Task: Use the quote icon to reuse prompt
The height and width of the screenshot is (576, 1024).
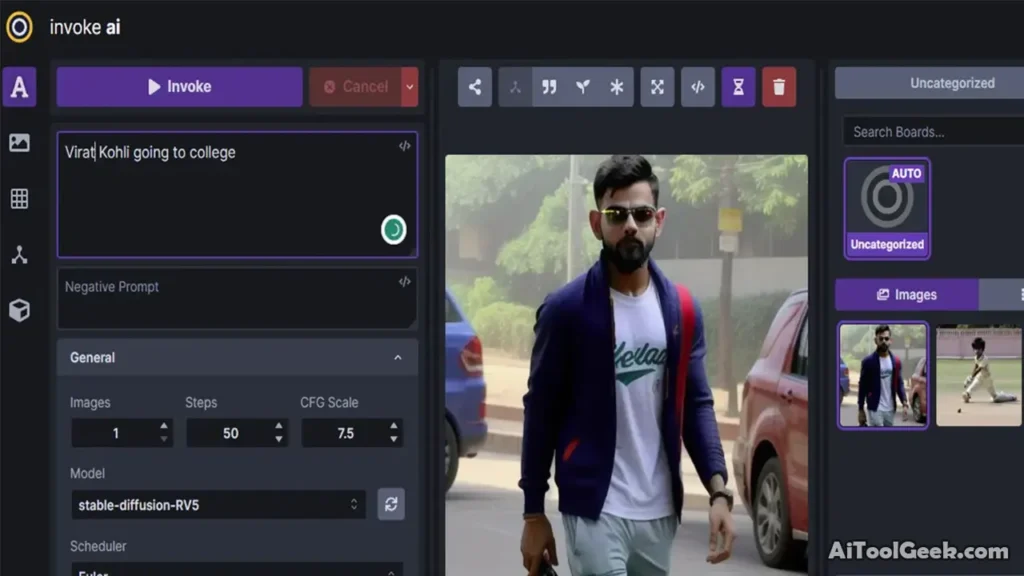Action: click(549, 87)
